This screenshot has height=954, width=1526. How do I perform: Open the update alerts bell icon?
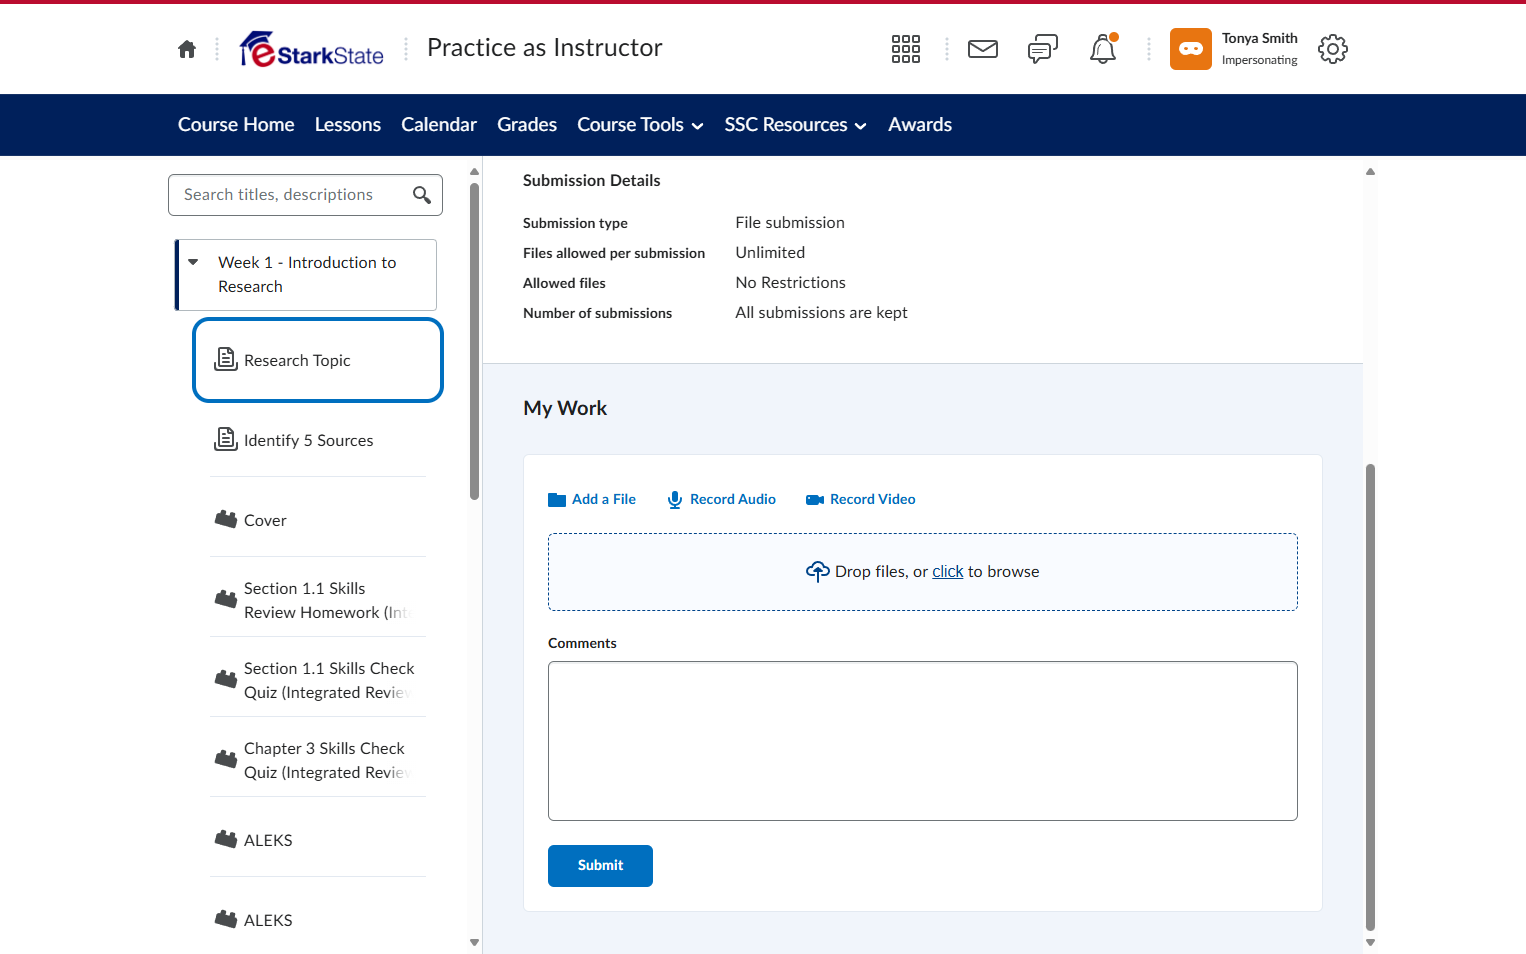1103,49
